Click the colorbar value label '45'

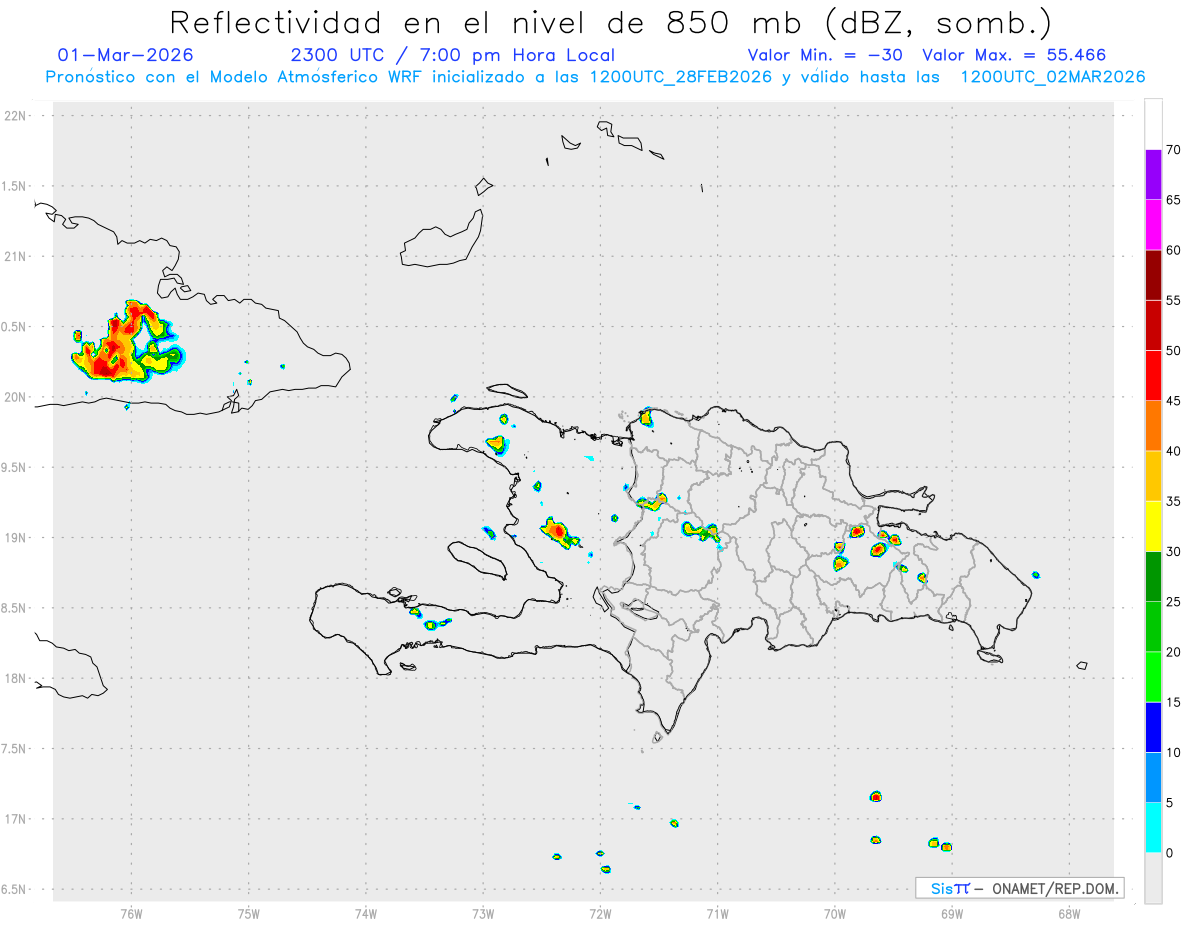(1174, 401)
